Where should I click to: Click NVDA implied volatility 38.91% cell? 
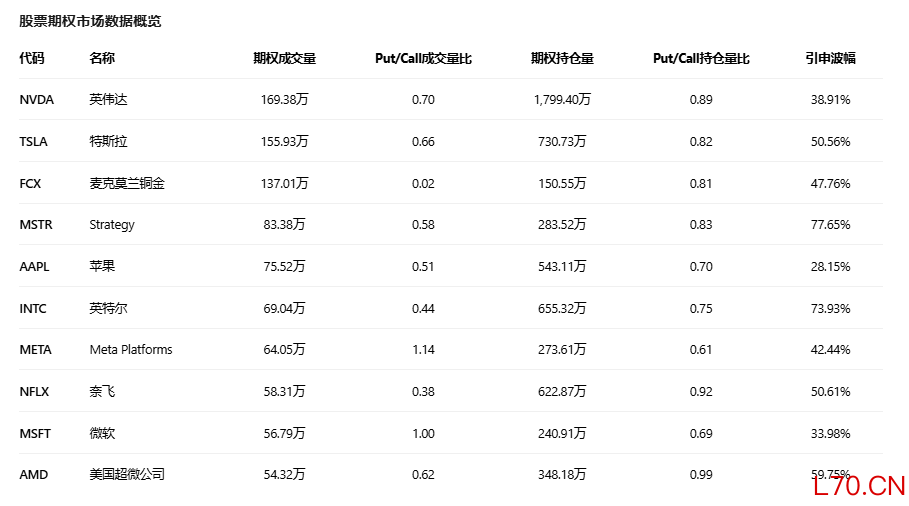click(x=830, y=100)
